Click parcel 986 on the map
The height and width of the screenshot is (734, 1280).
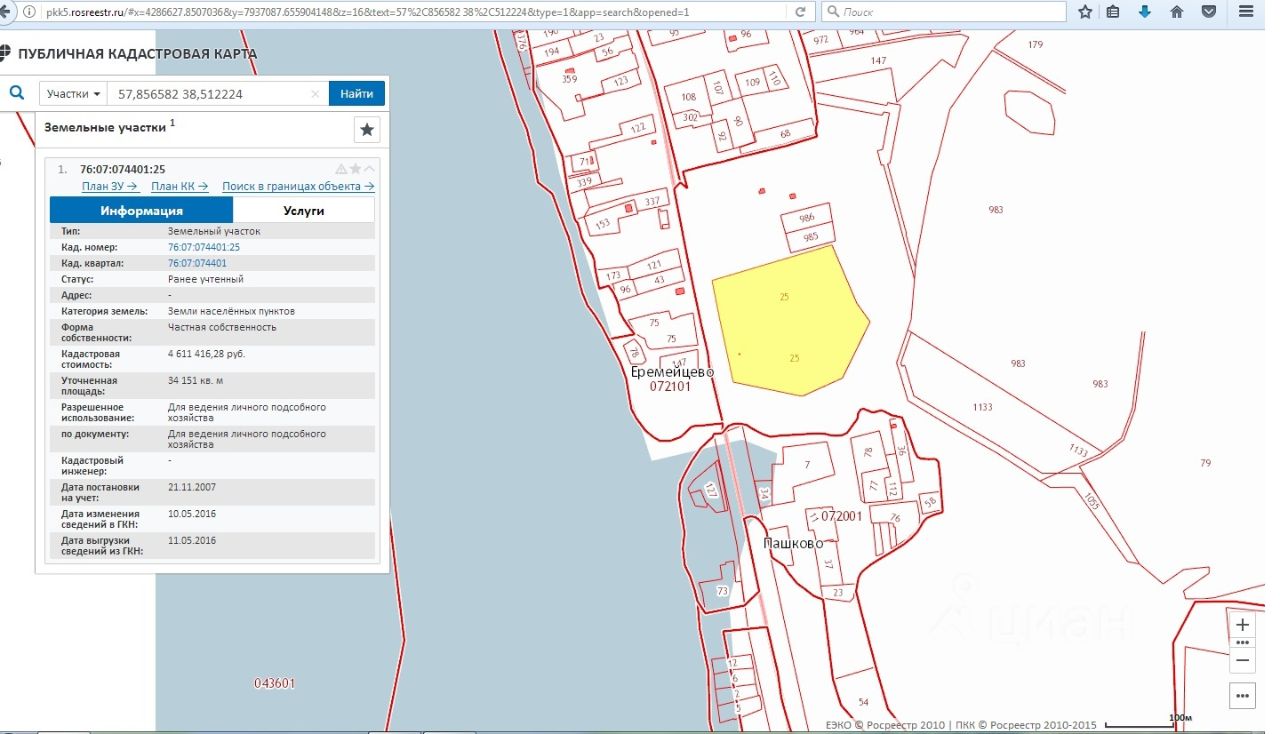(x=807, y=218)
